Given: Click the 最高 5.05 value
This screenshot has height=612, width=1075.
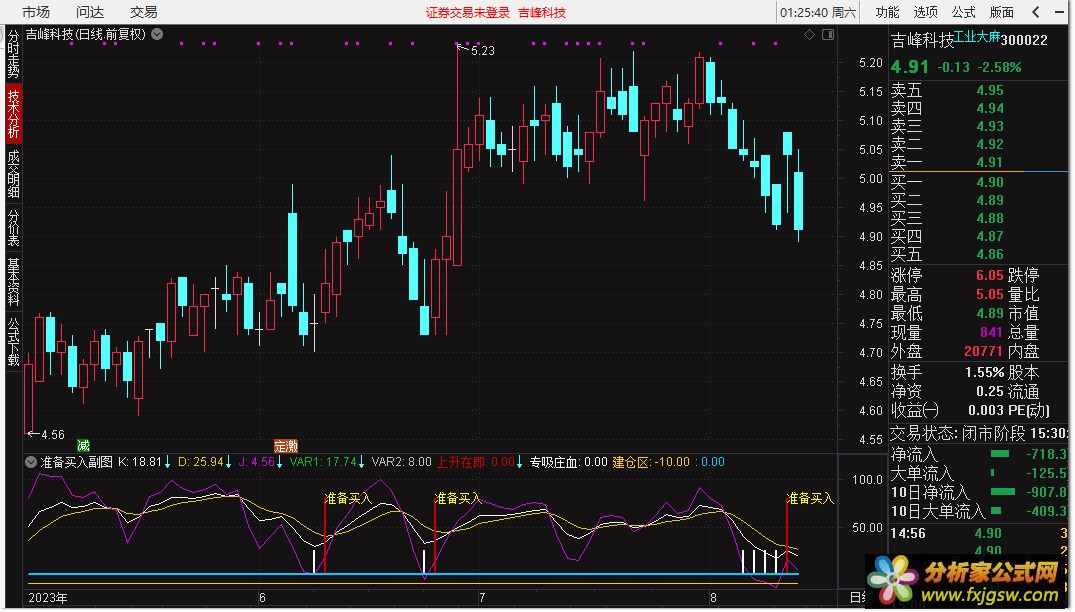Looking at the screenshot, I should tap(990, 295).
